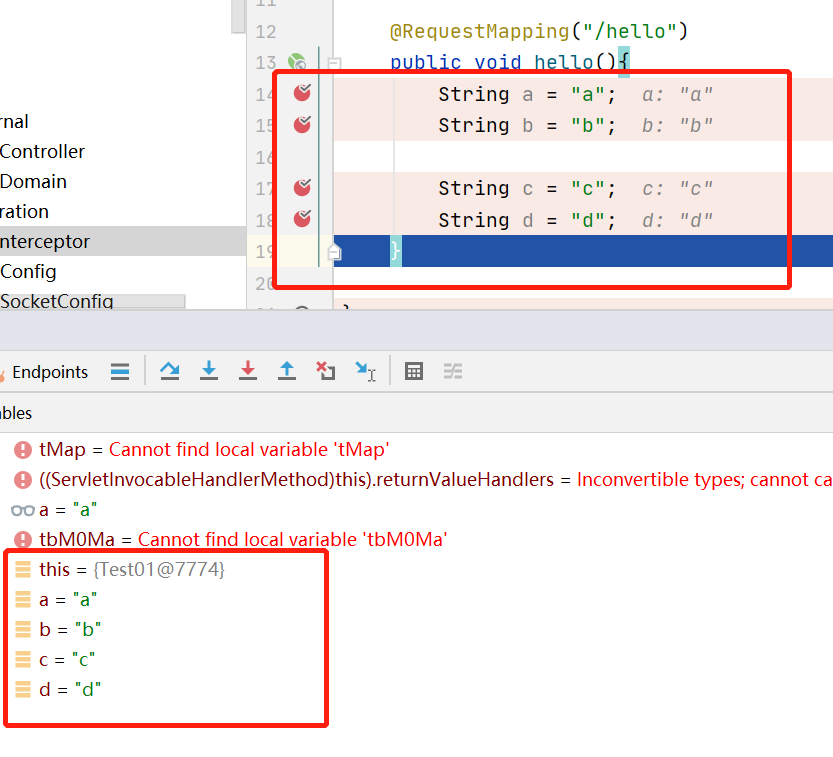Click the Step Into debugger icon
Image resolution: width=833 pixels, height=757 pixels.
click(x=209, y=371)
